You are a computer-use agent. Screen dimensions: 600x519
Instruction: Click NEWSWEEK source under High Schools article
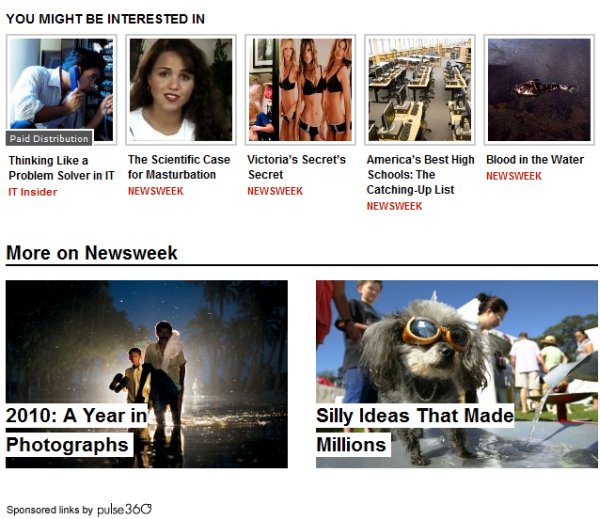(x=395, y=206)
